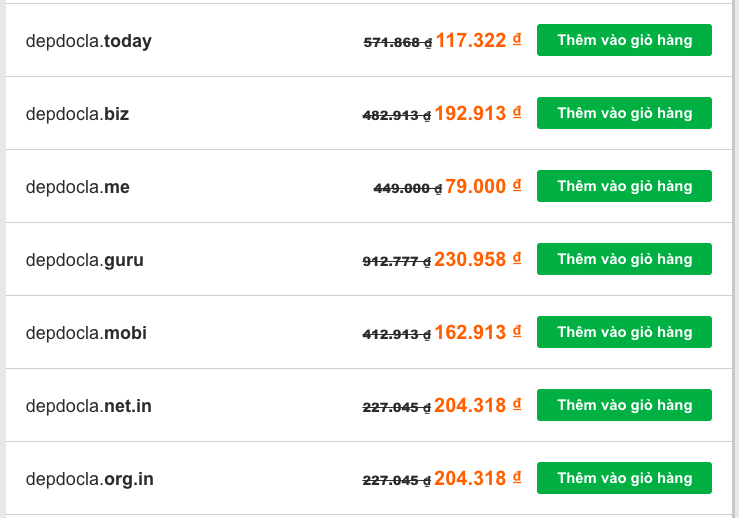Add depdocla.today to the cart
This screenshot has width=739, height=518.
pyautogui.click(x=624, y=40)
